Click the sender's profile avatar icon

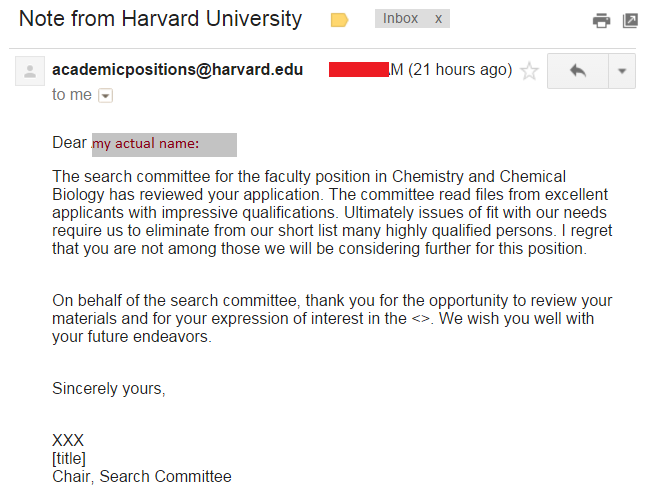coord(30,71)
